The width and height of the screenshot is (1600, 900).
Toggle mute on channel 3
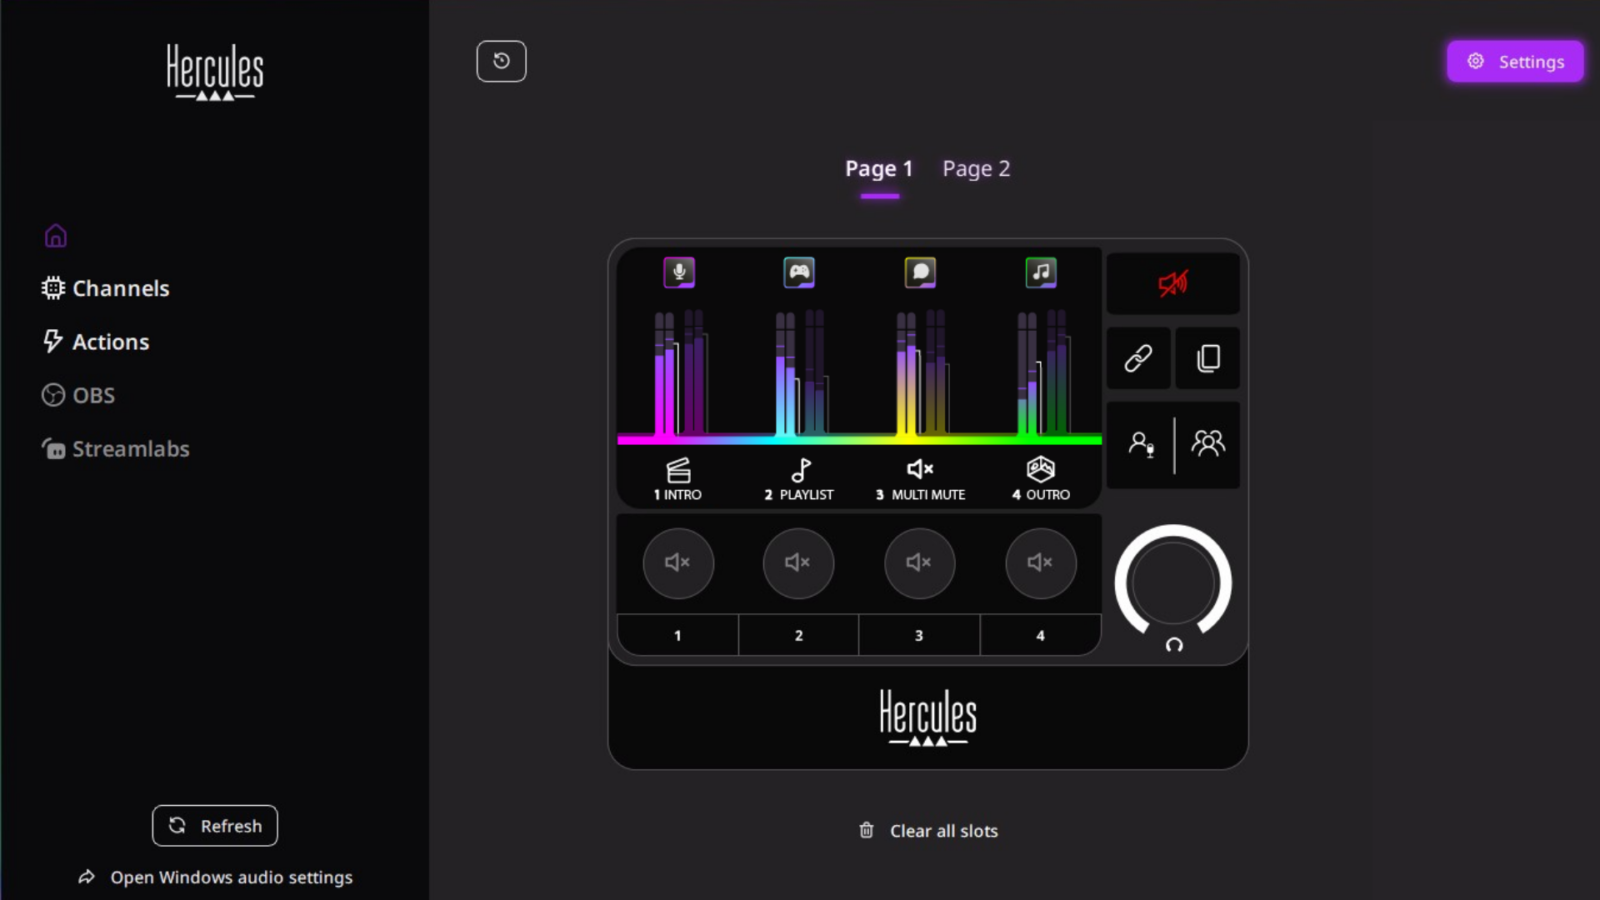[919, 563]
